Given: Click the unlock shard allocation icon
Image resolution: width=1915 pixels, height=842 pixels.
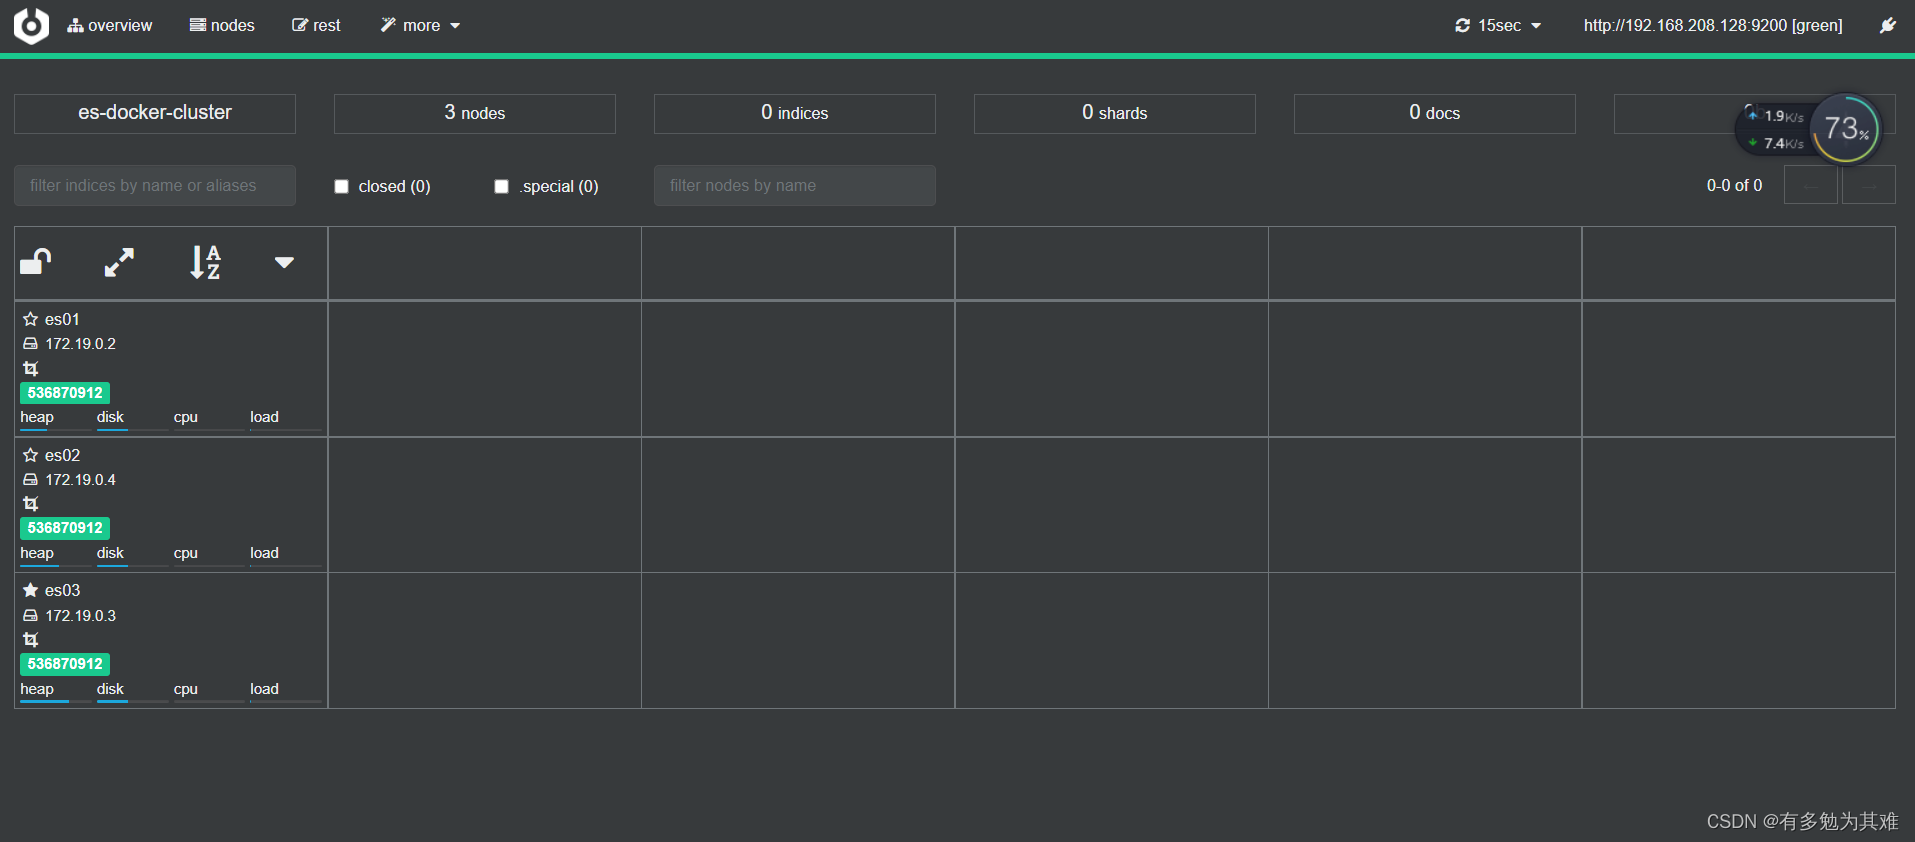Looking at the screenshot, I should tap(36, 262).
